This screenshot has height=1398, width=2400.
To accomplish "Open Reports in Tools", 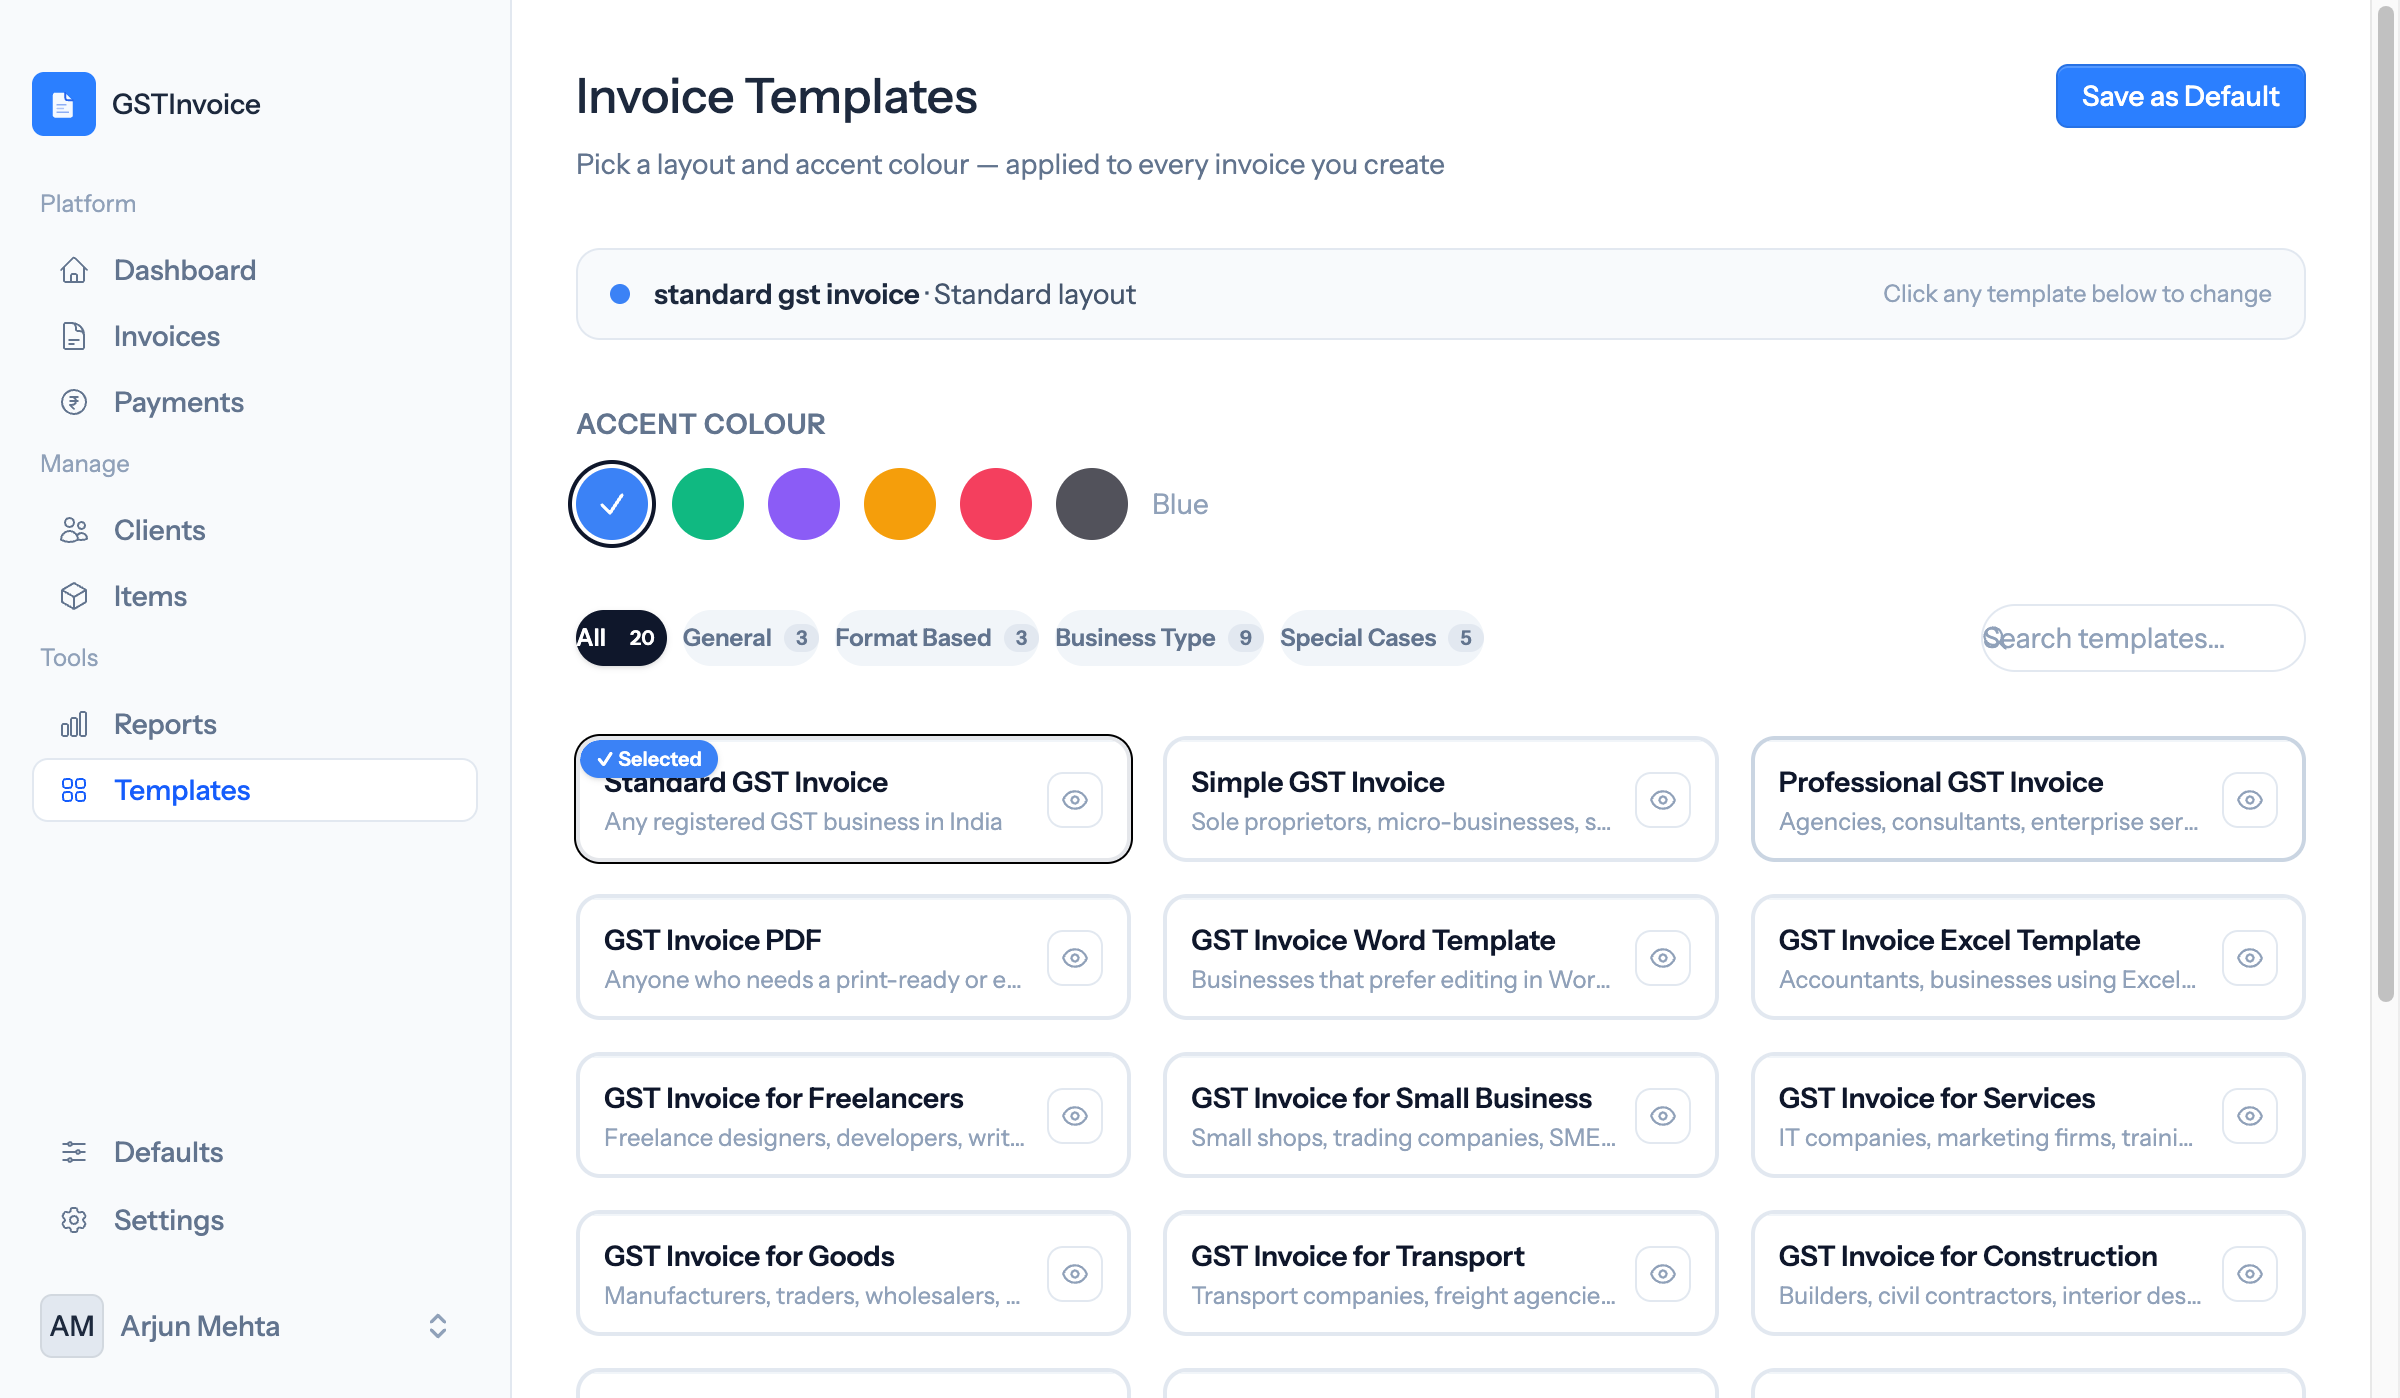I will point(255,724).
